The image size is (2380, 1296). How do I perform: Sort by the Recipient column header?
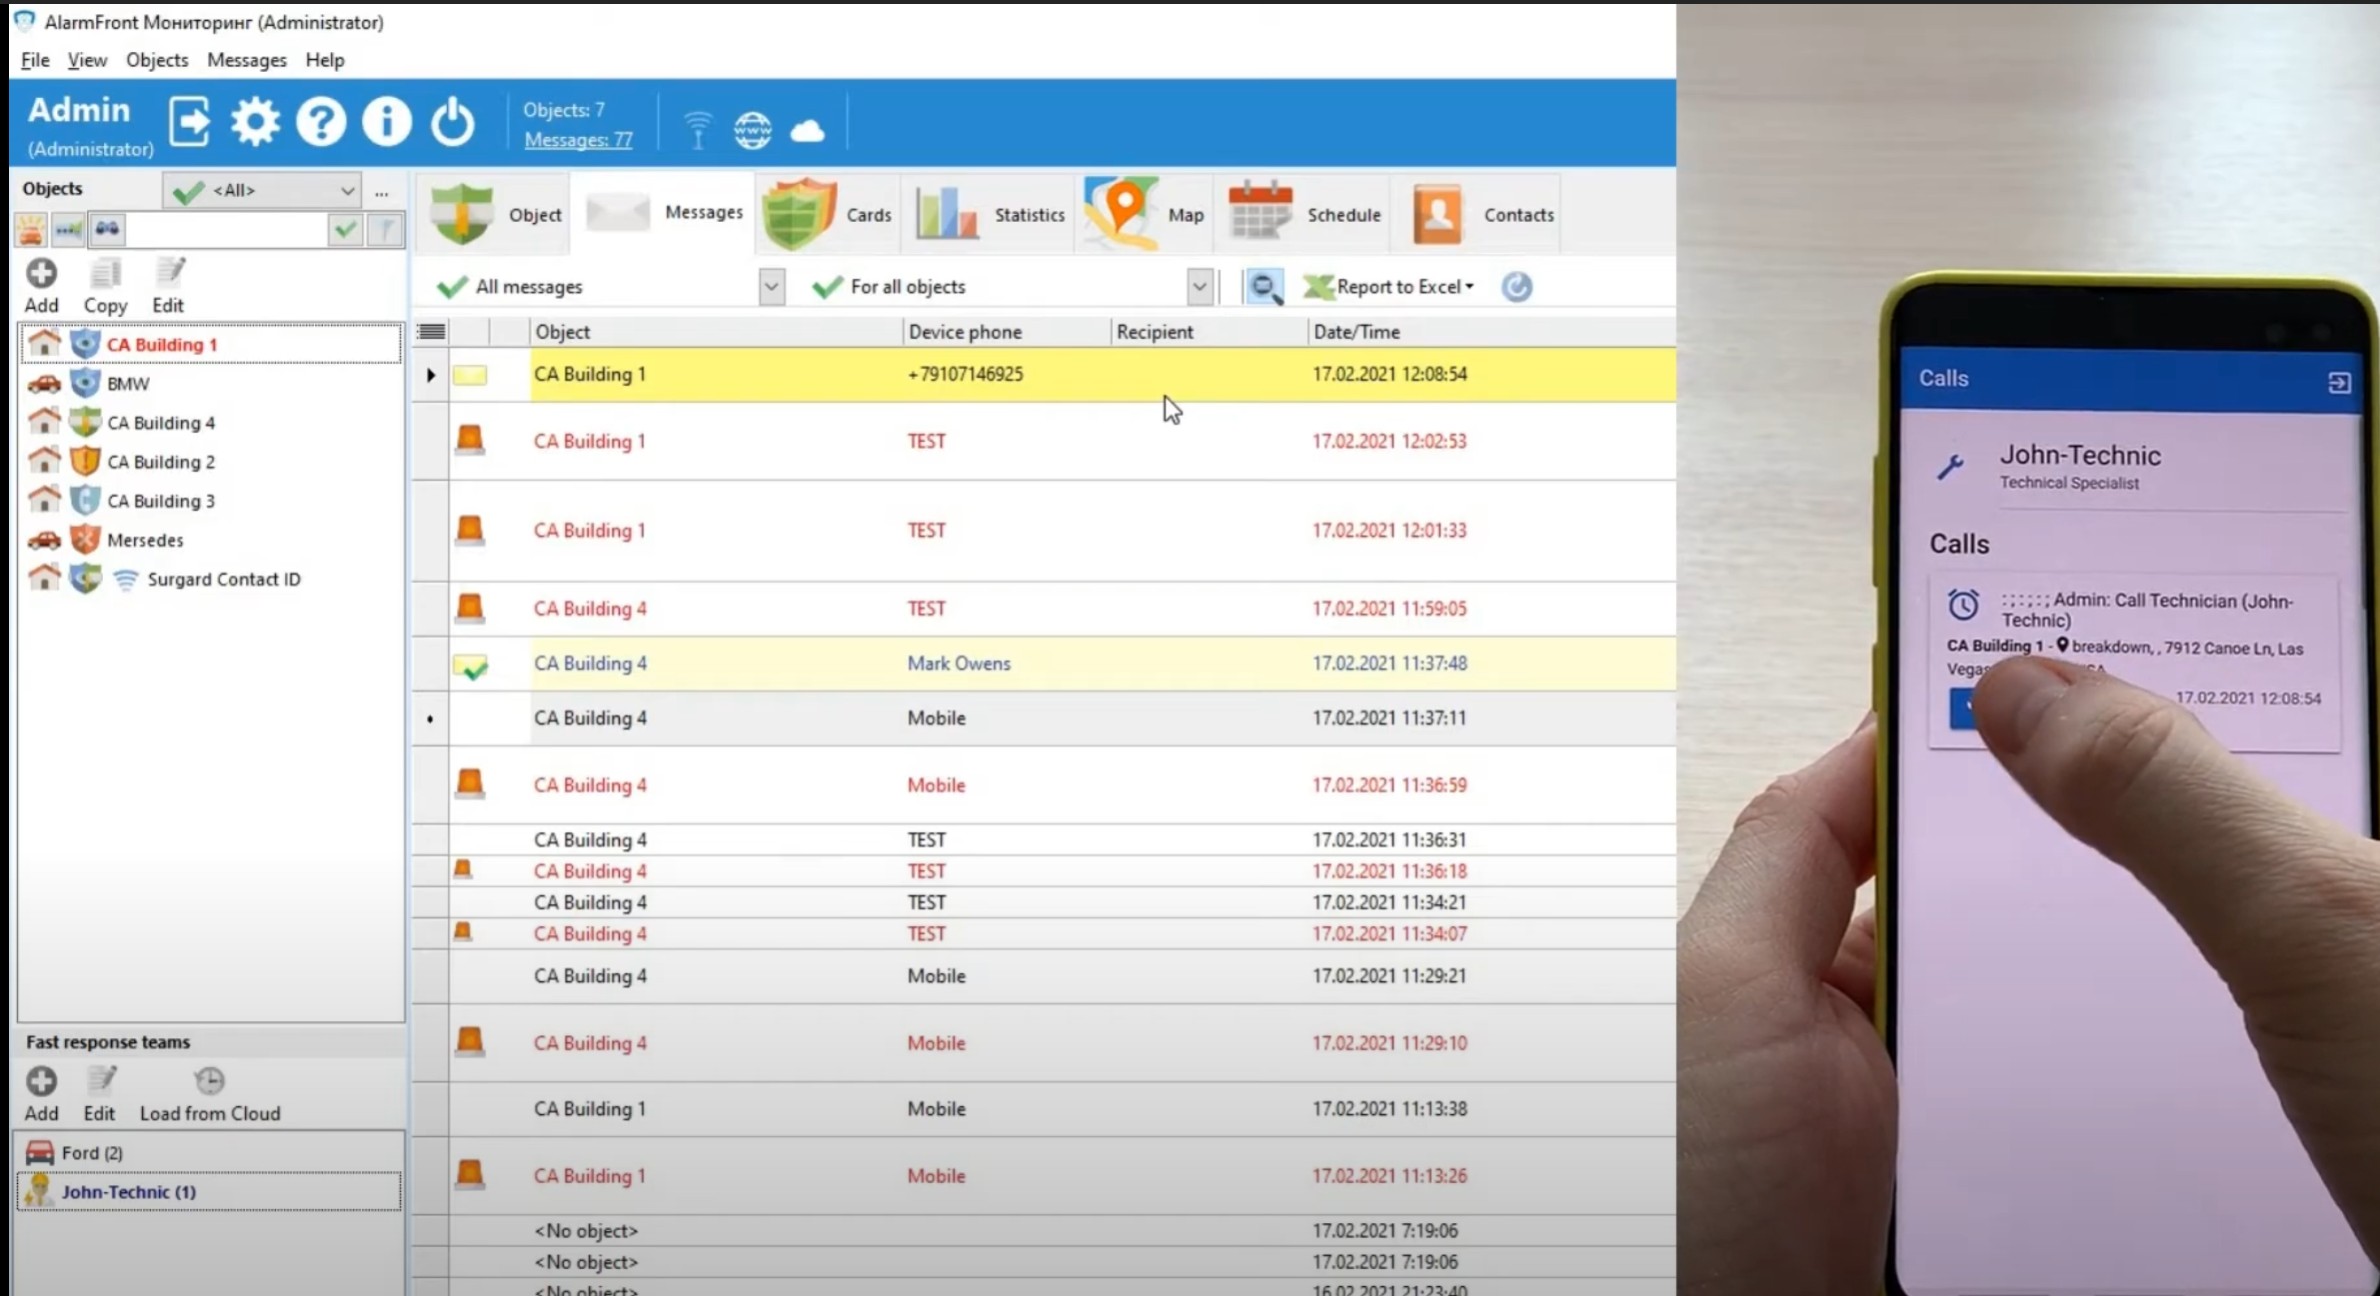coord(1208,332)
